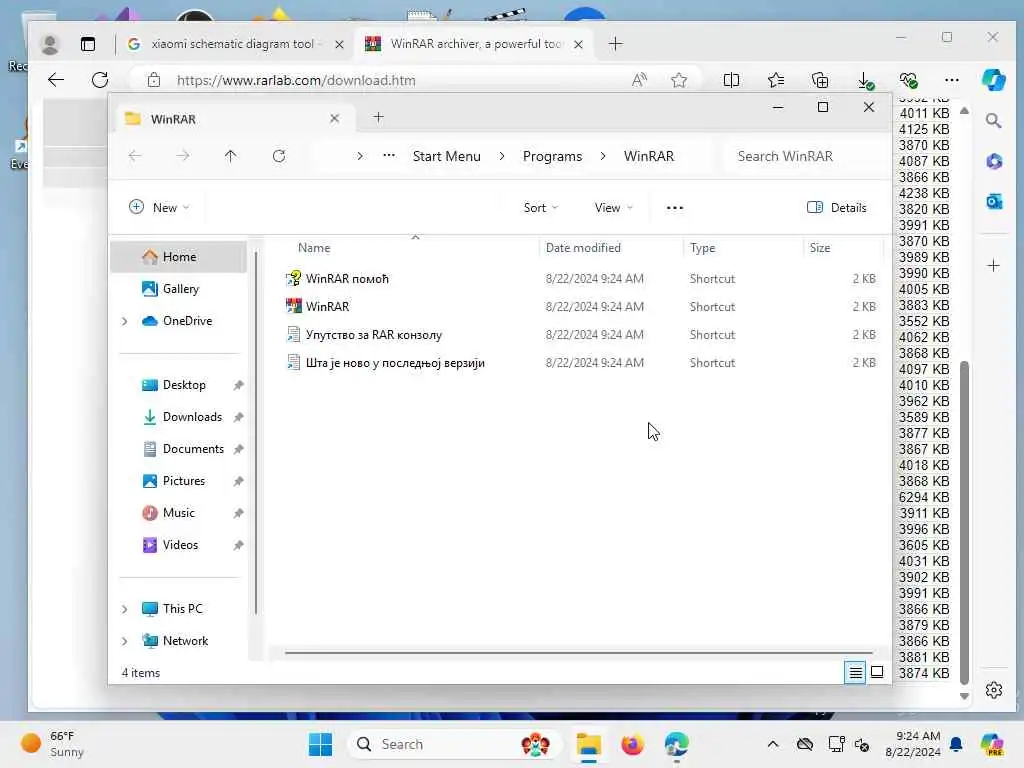Open Edge tab actions menu icon
The width and height of the screenshot is (1024, 768).
point(88,44)
